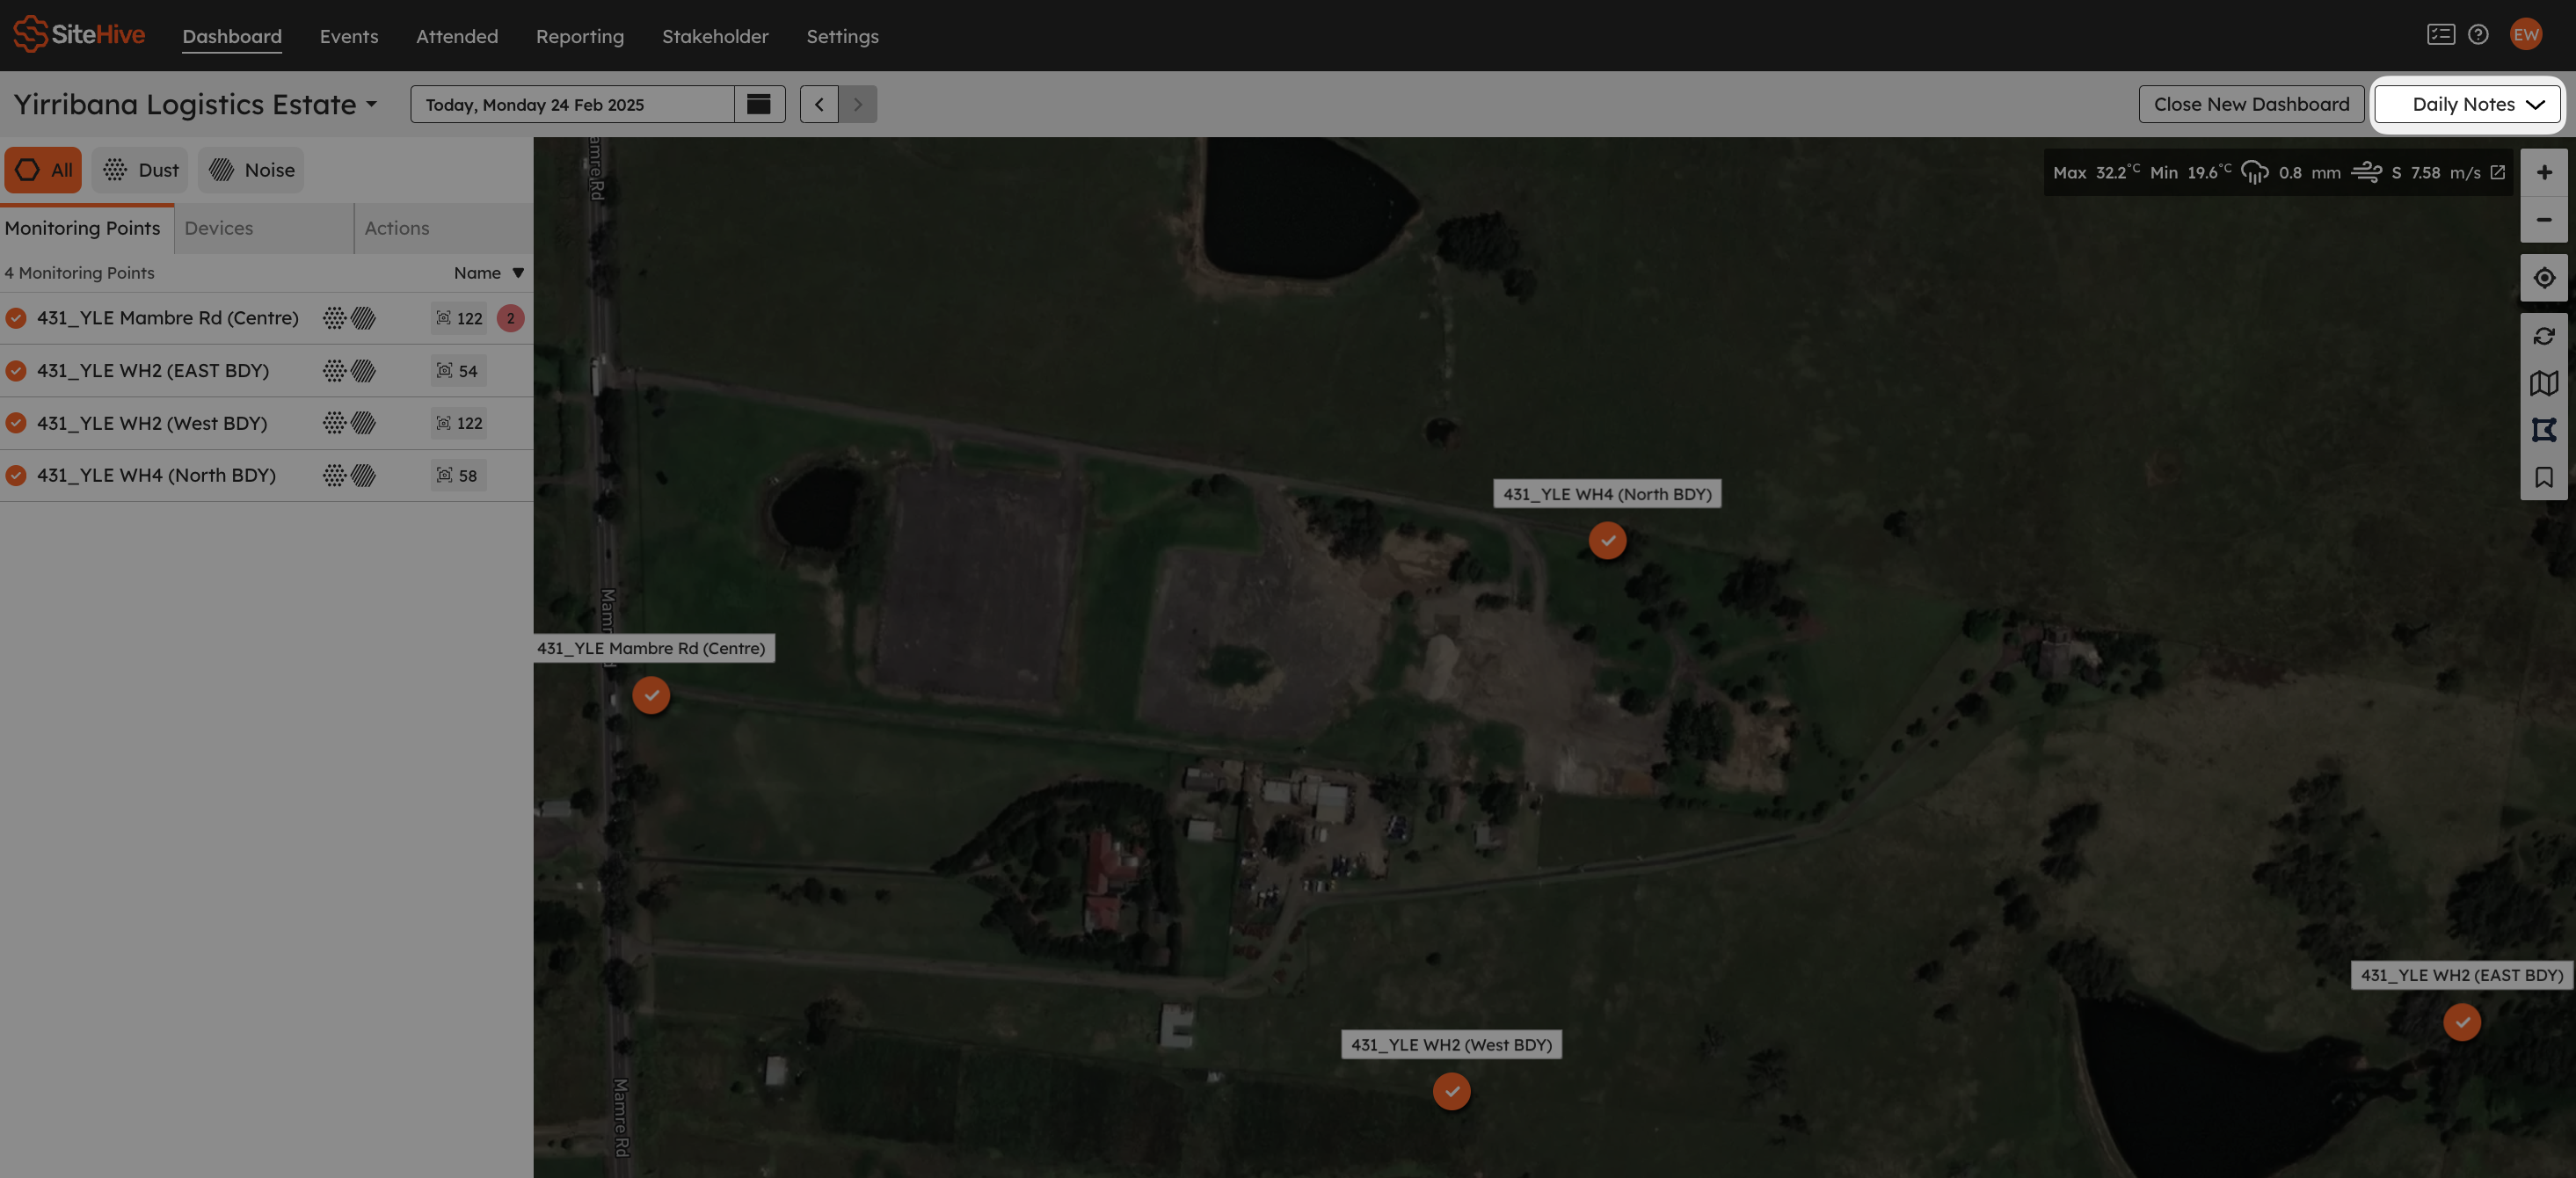Click photo count 58 on WH4 (North BDY) row
2576x1178 pixels.
click(x=458, y=475)
